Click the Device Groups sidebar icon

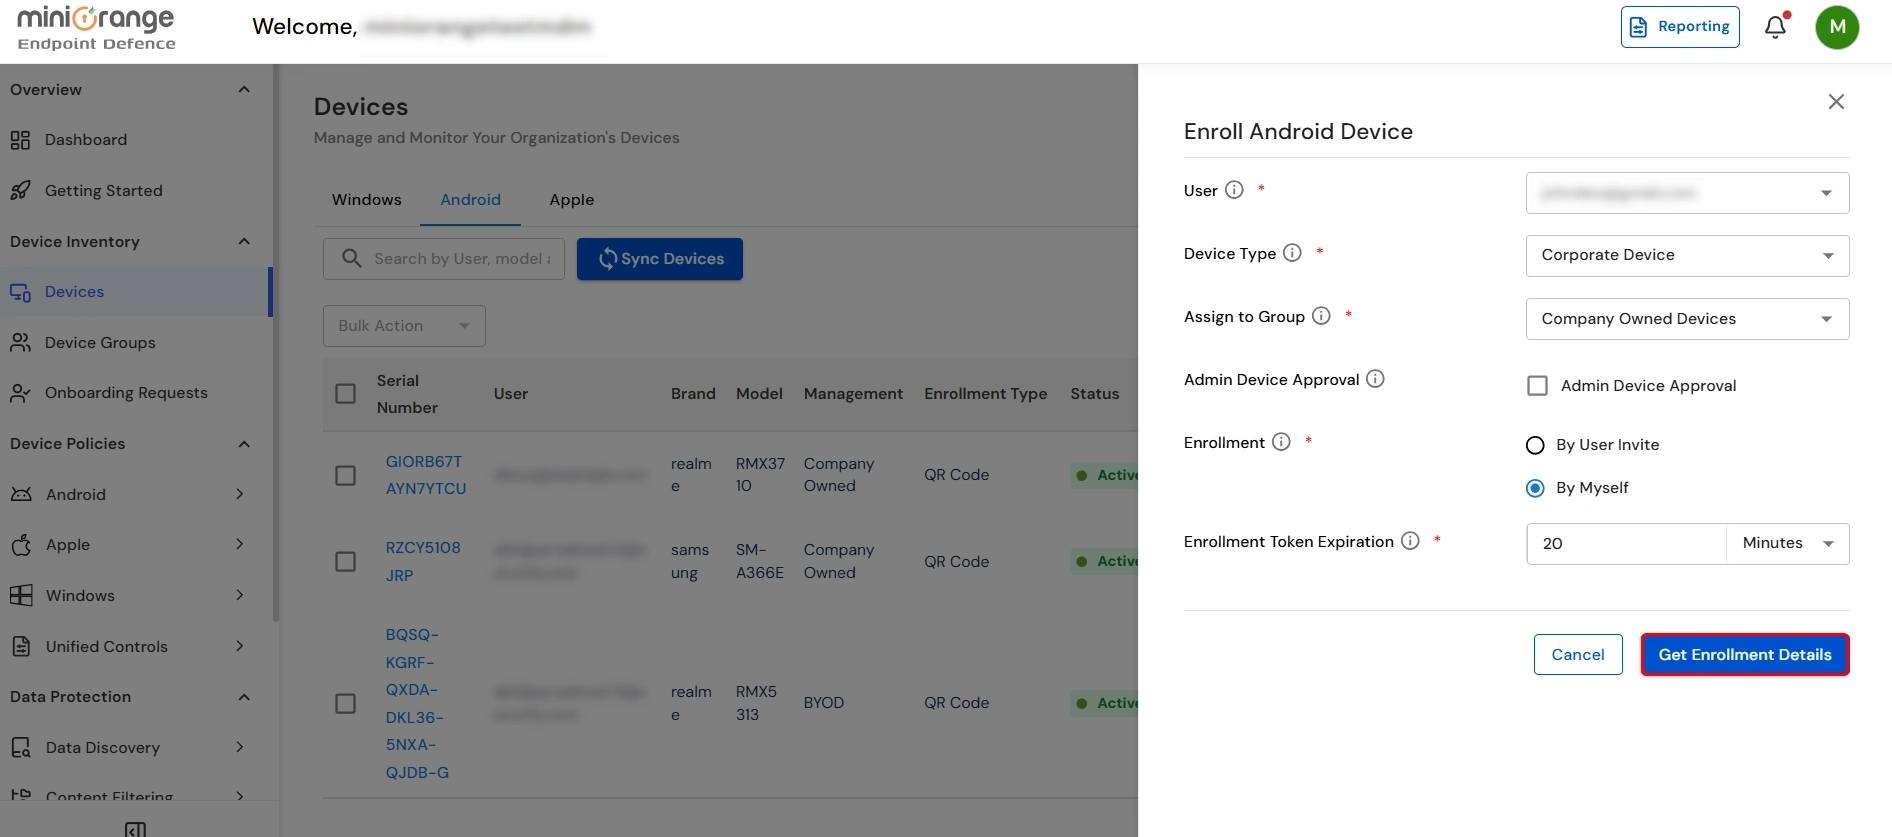(x=20, y=342)
